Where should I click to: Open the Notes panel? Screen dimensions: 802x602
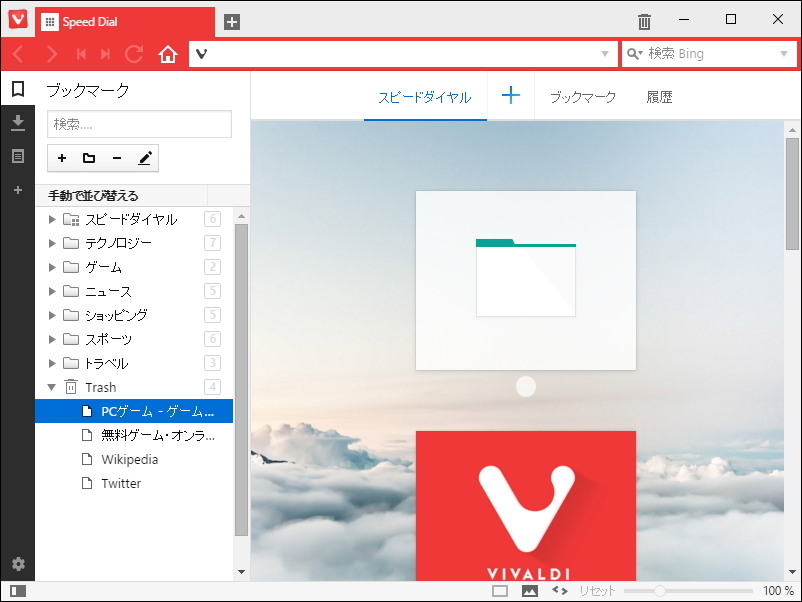(18, 156)
